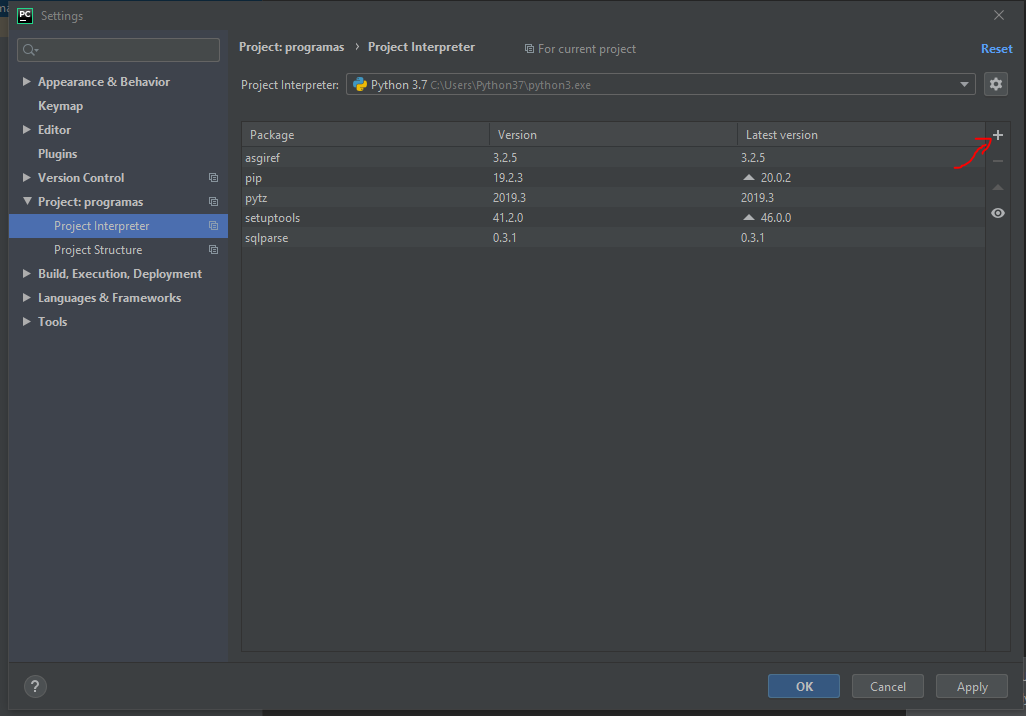This screenshot has height=716, width=1026.
Task: Select Project Interpreter in the tree
Action: click(x=118, y=226)
